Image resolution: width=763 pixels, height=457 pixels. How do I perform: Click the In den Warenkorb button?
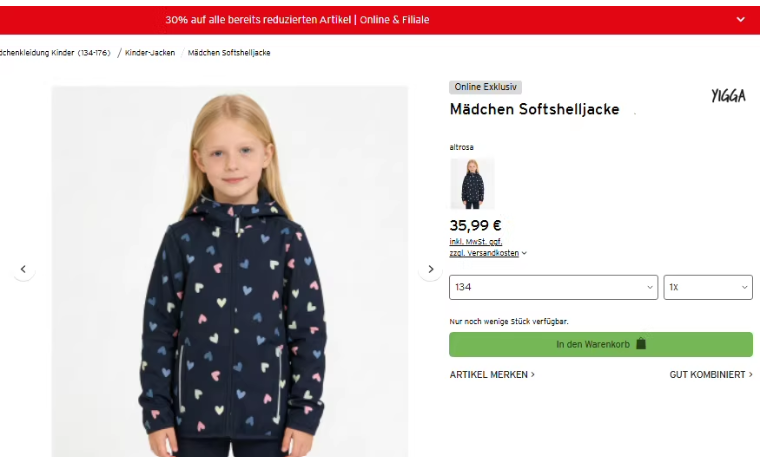tap(600, 344)
